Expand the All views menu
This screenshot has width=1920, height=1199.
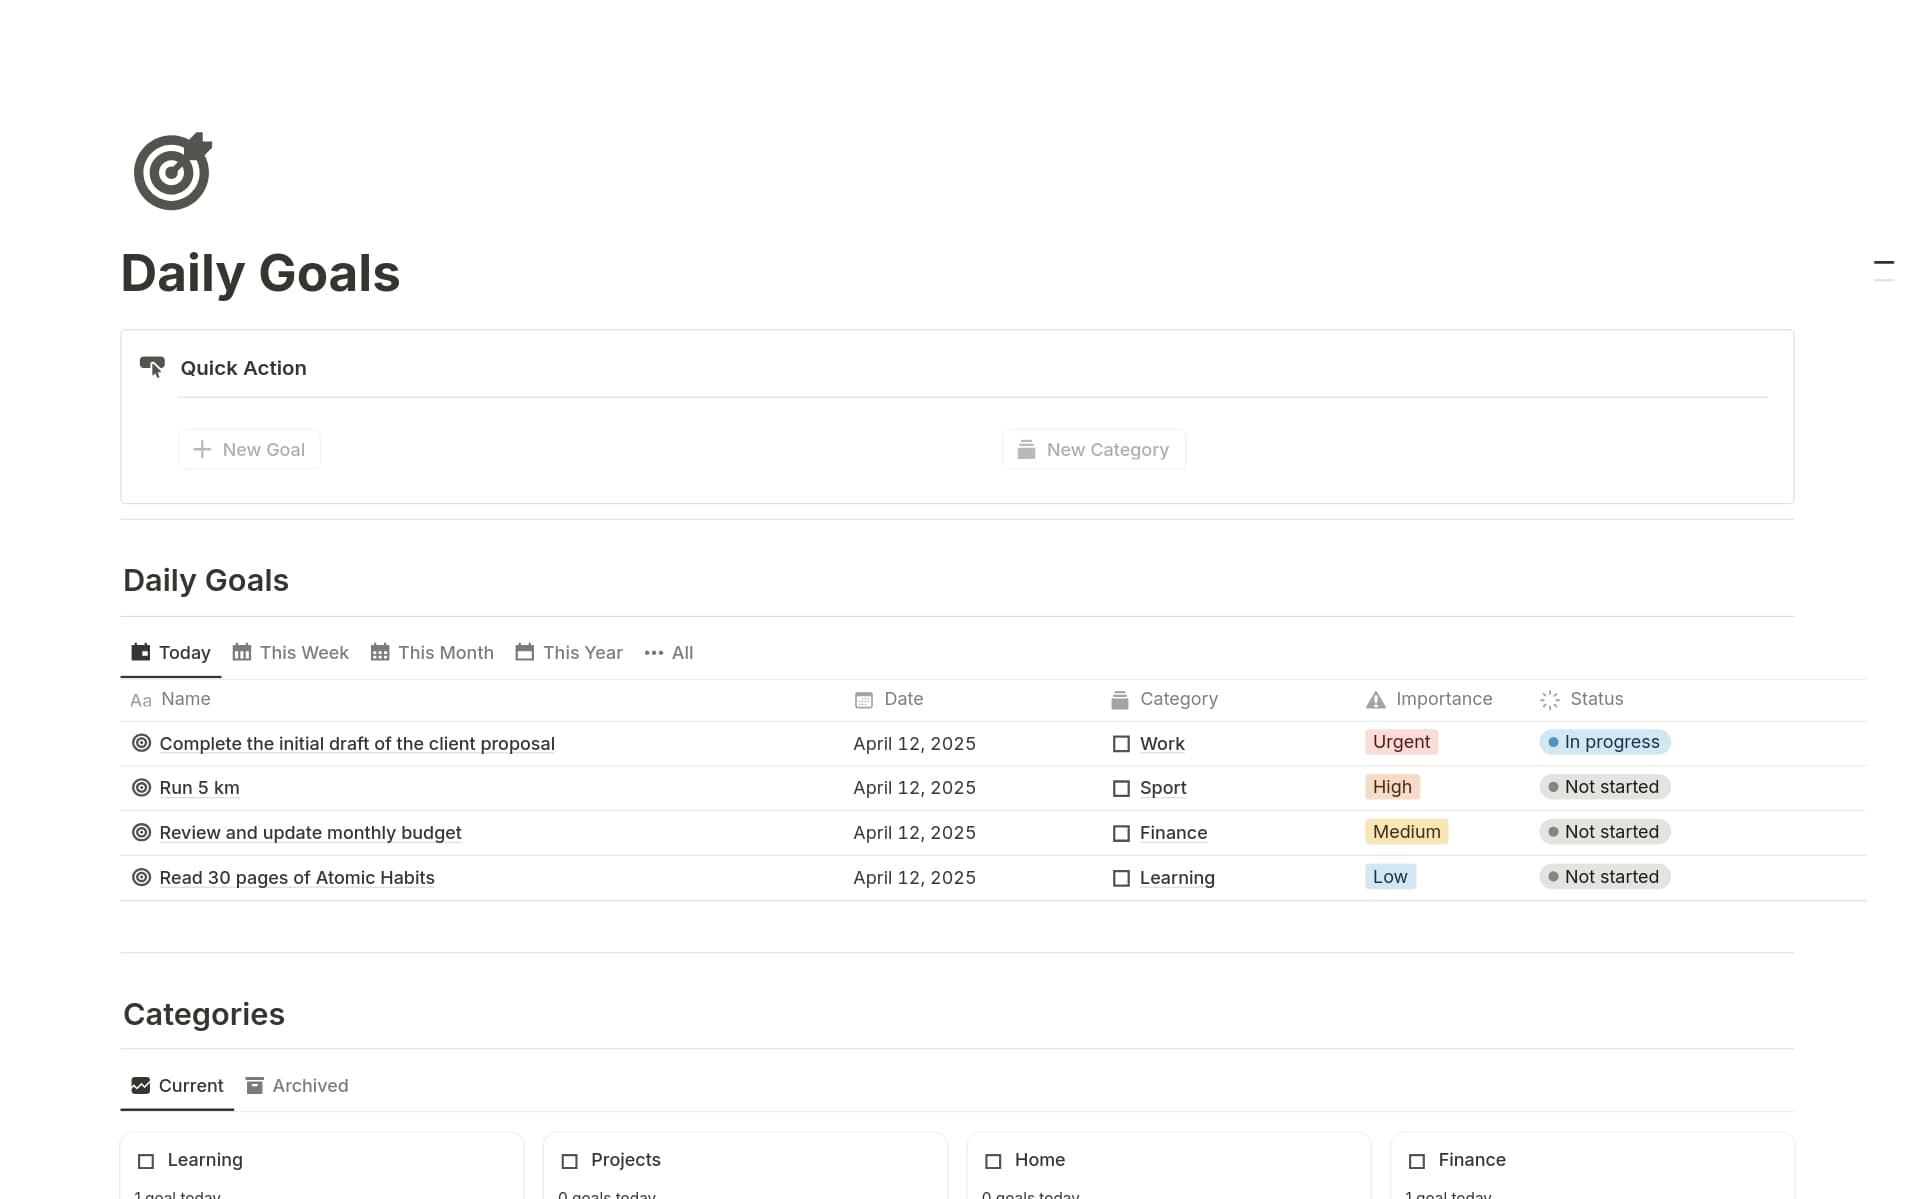click(x=669, y=653)
